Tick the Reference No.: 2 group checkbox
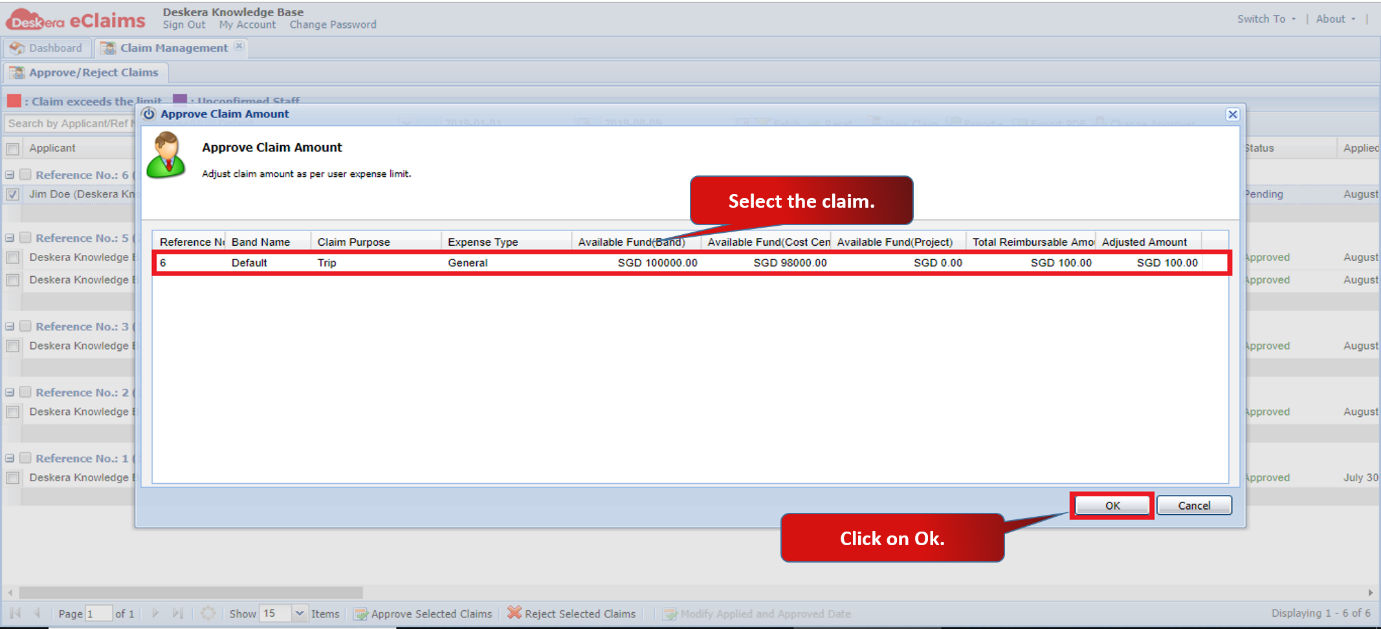The width and height of the screenshot is (1381, 629). (x=26, y=392)
